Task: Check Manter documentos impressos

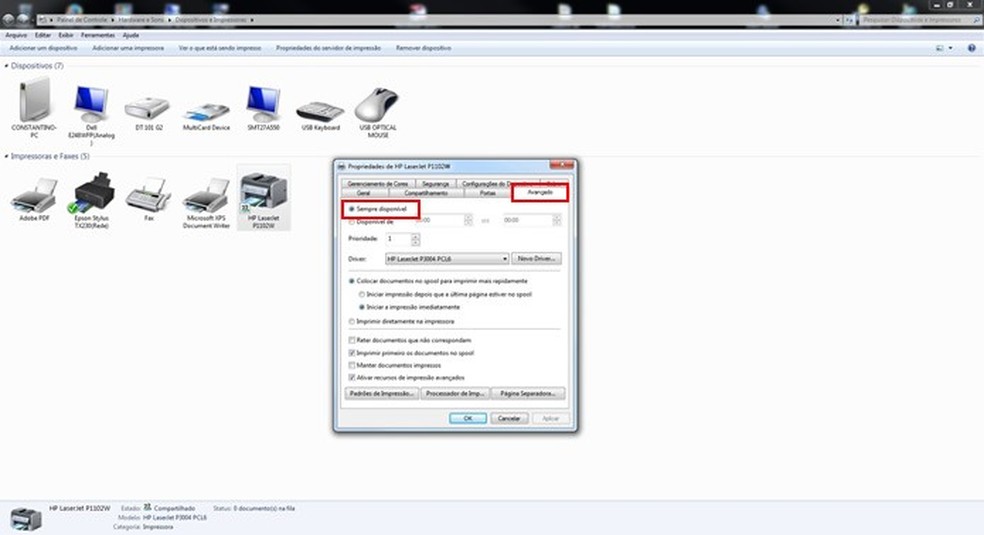Action: point(351,365)
